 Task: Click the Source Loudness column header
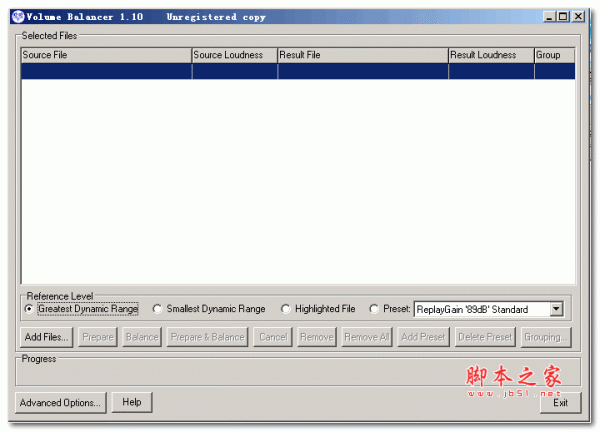[235, 55]
